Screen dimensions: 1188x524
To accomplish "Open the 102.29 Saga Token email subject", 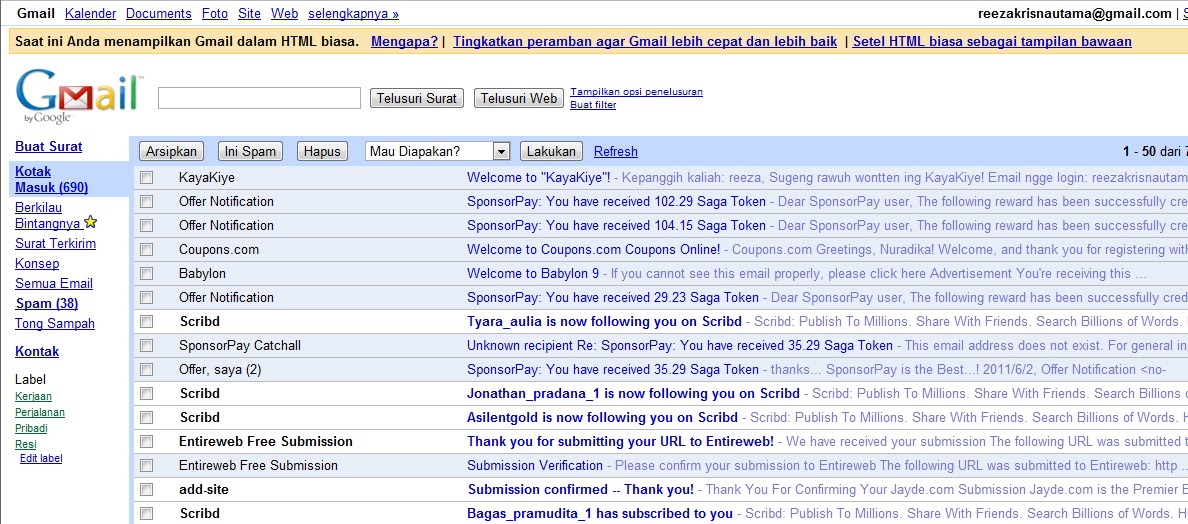I will pos(616,201).
